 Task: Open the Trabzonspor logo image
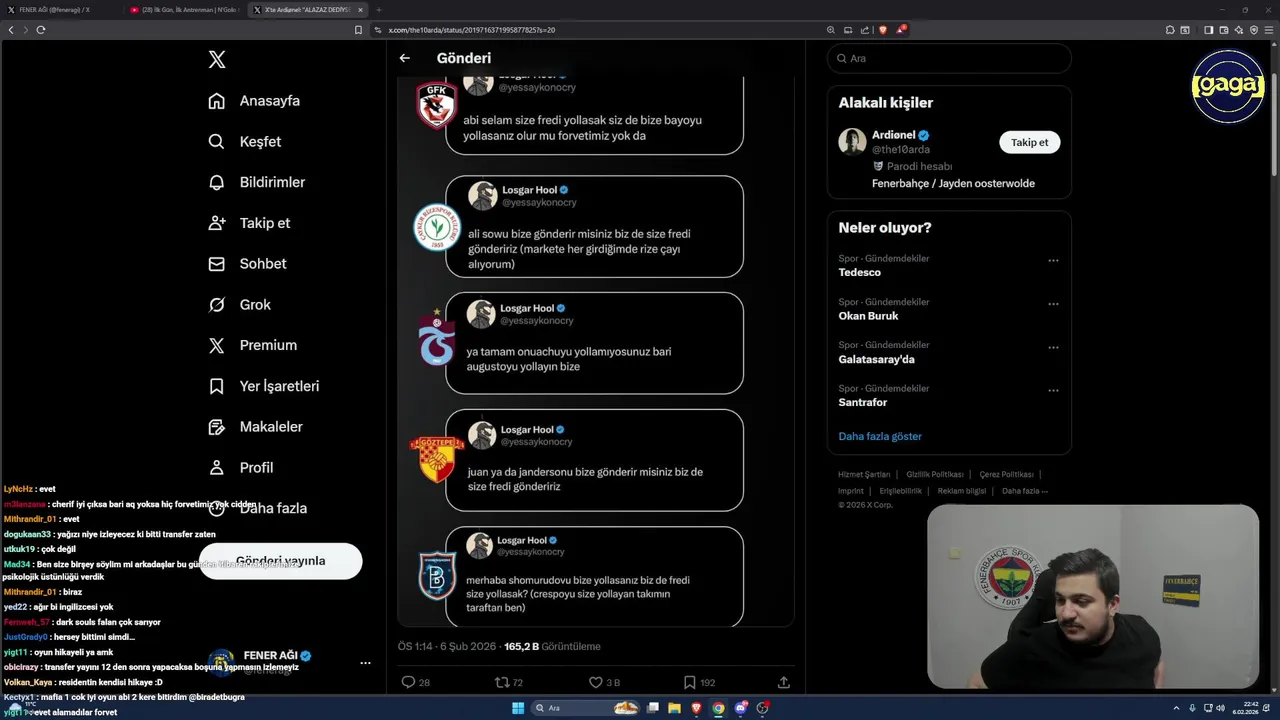tap(437, 339)
